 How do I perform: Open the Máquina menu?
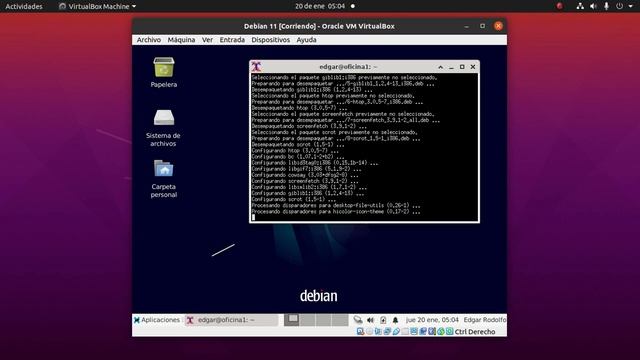pyautogui.click(x=181, y=40)
